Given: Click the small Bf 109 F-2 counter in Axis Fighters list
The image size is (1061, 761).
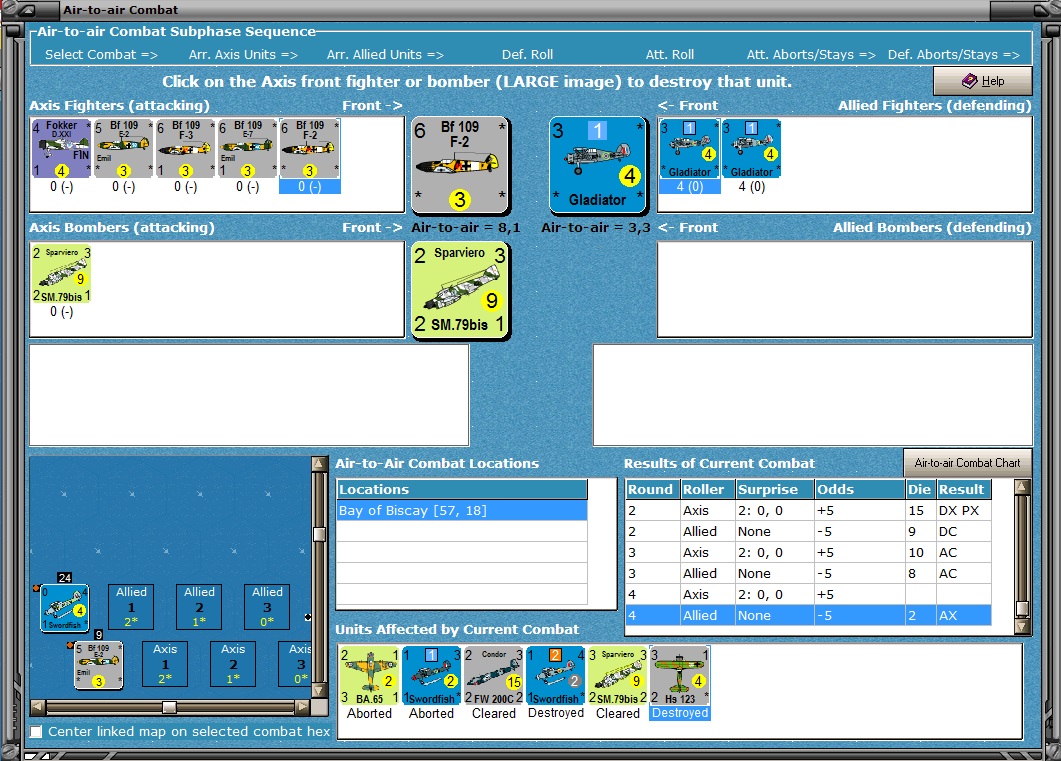Looking at the screenshot, I should click(309, 149).
